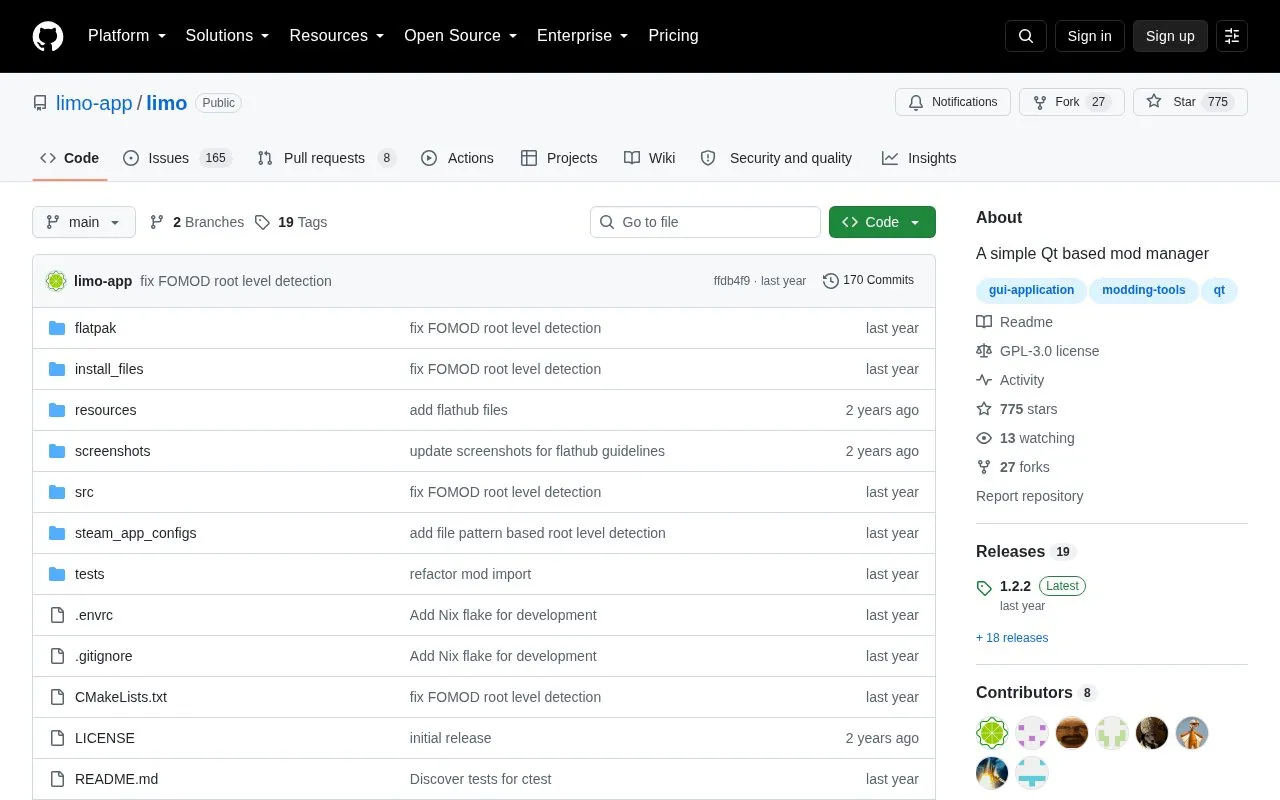The image size is (1280, 800).
Task: Expand the Solutions menu
Action: coord(228,36)
